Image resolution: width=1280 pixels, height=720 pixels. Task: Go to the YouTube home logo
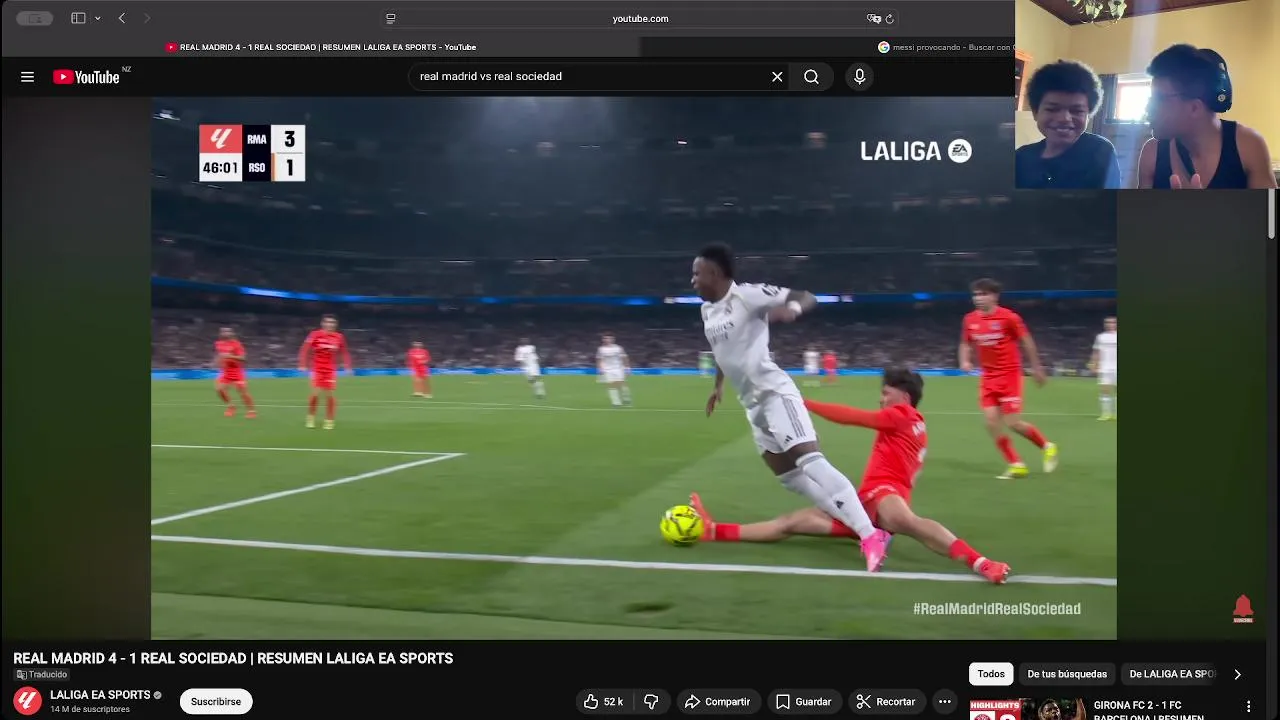point(86,77)
